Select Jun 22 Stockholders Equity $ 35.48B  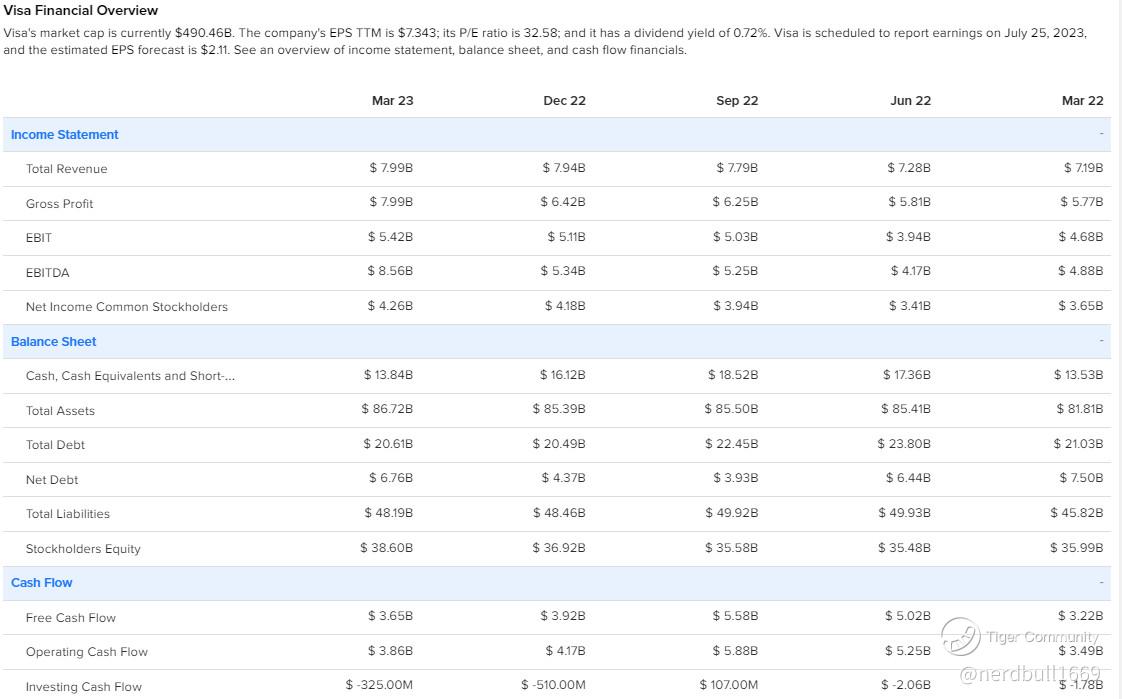point(904,548)
